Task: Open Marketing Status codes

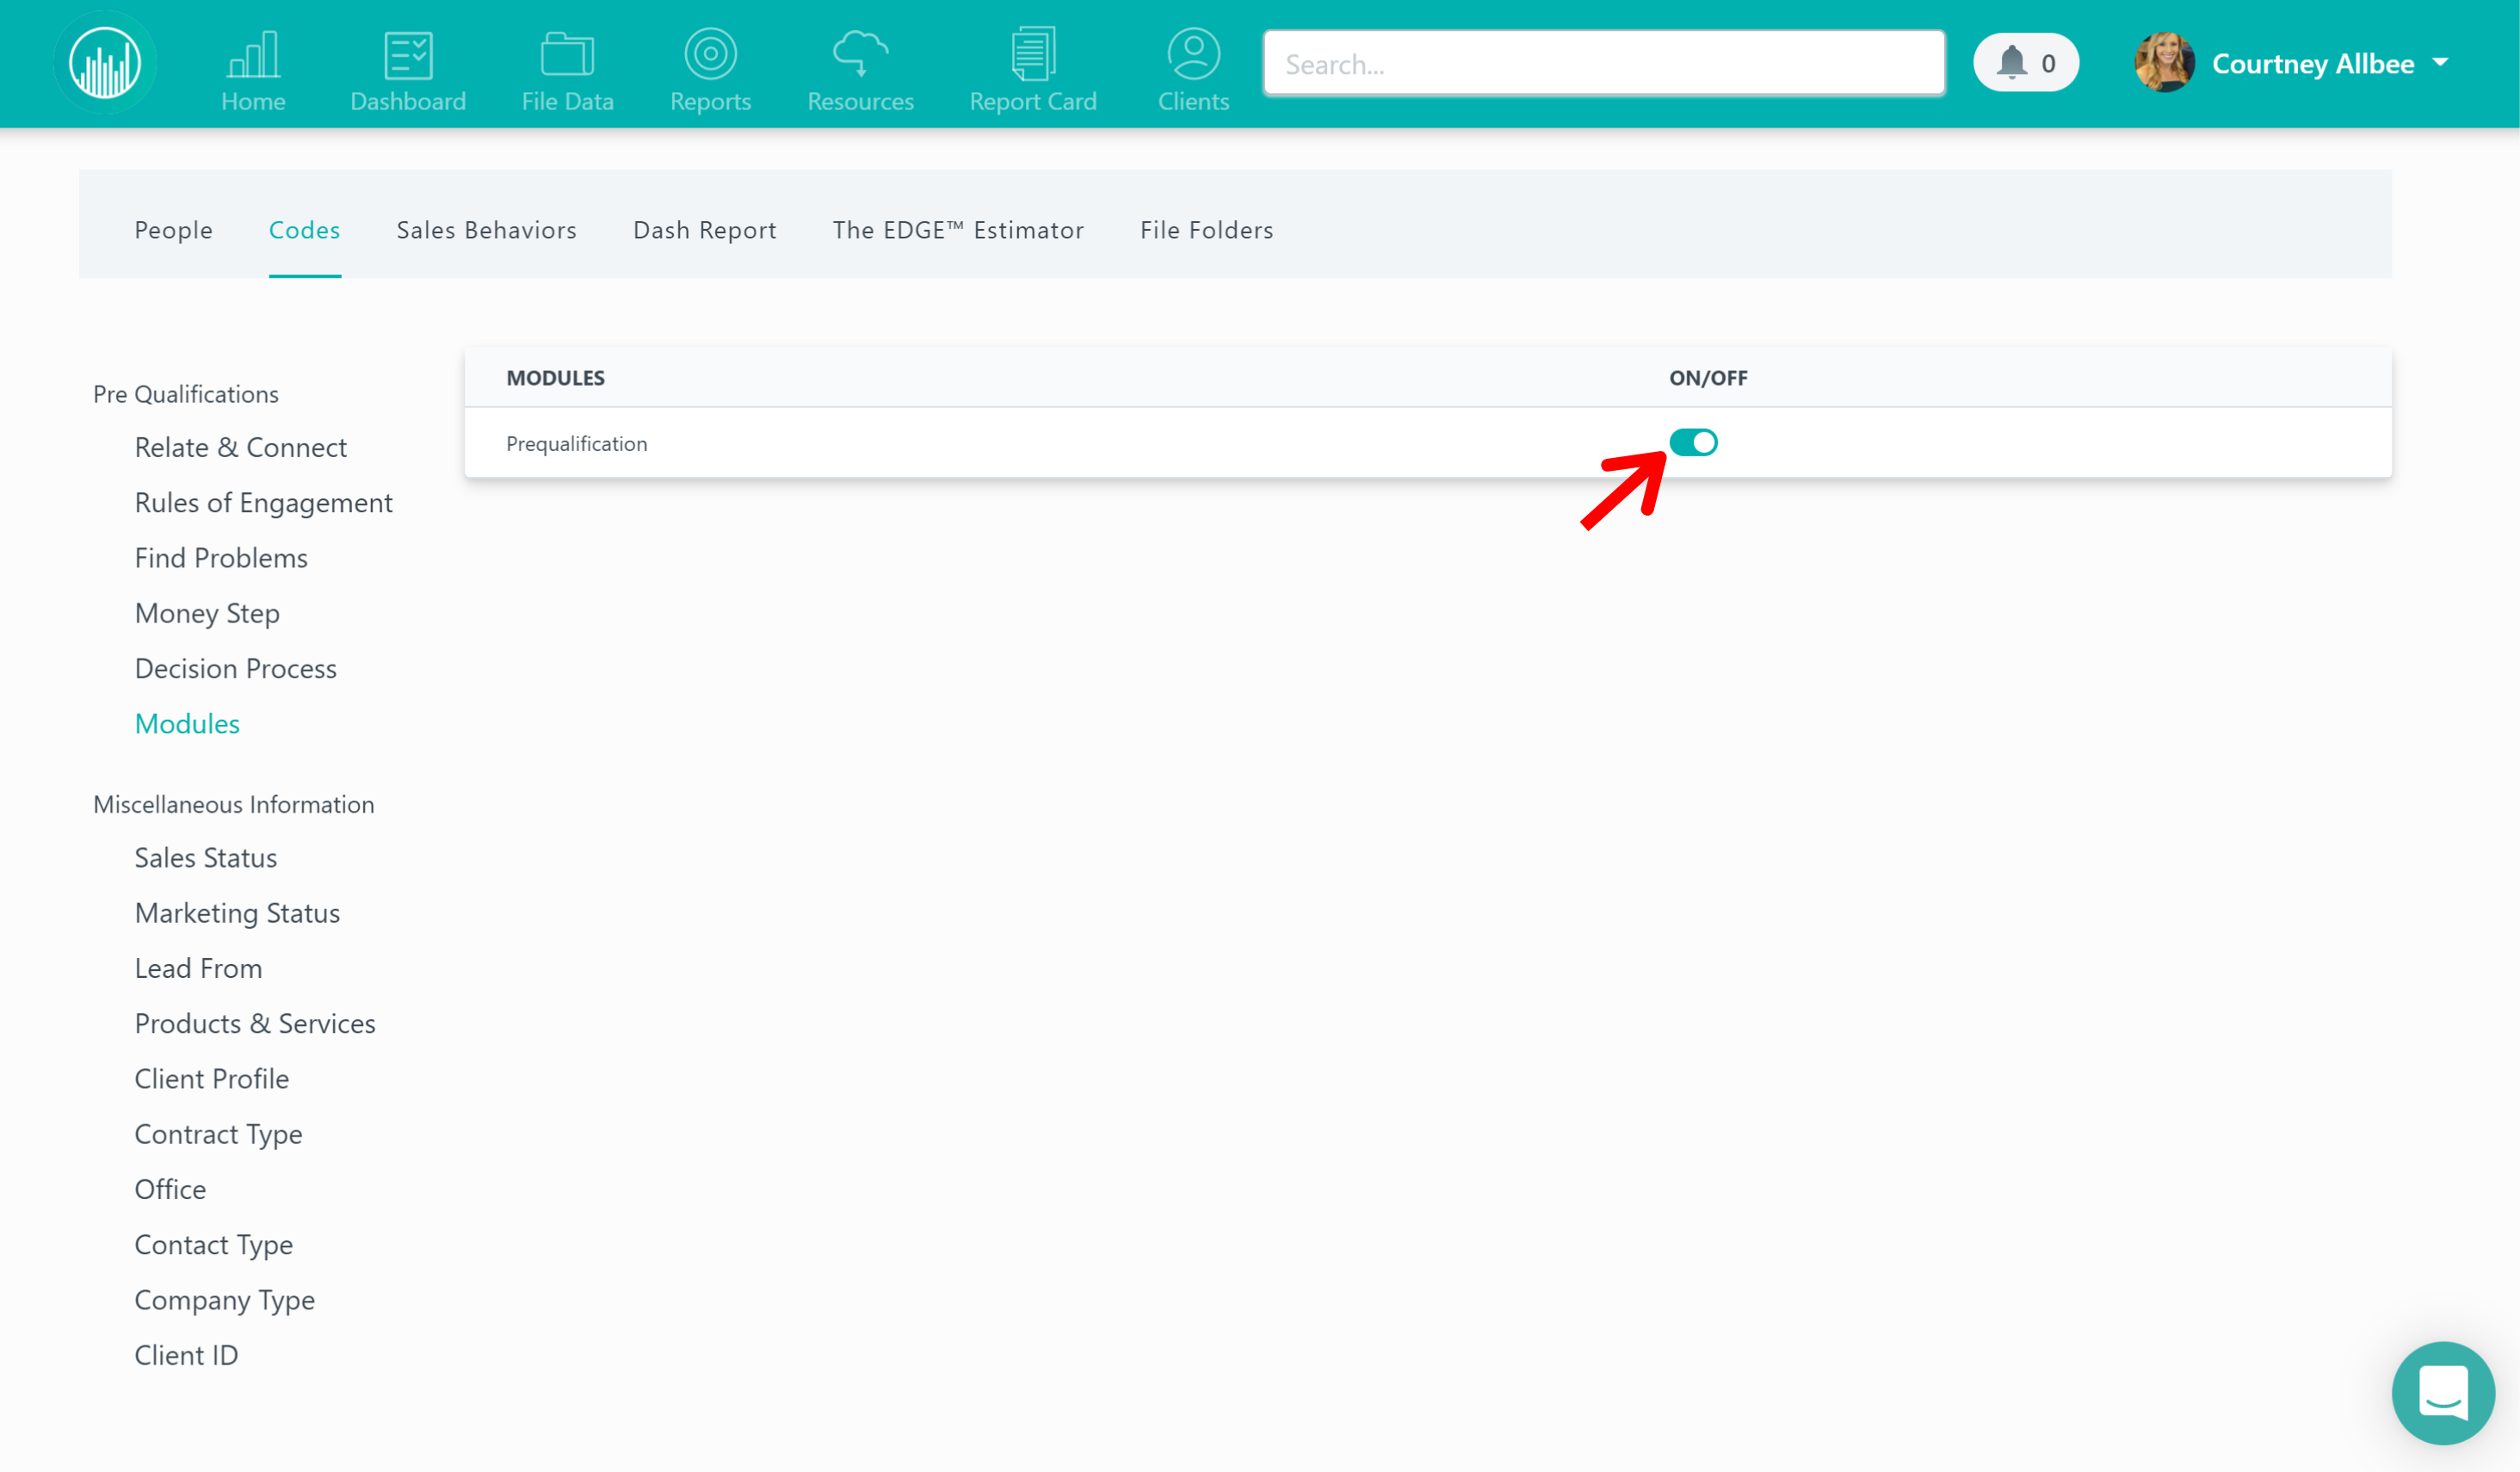Action: tap(237, 913)
